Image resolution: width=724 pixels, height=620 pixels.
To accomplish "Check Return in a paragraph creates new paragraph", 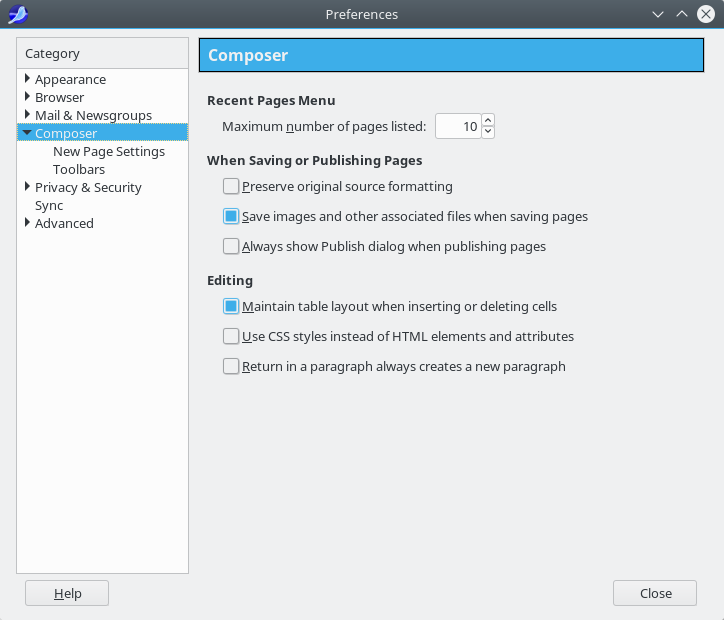I will coord(231,366).
